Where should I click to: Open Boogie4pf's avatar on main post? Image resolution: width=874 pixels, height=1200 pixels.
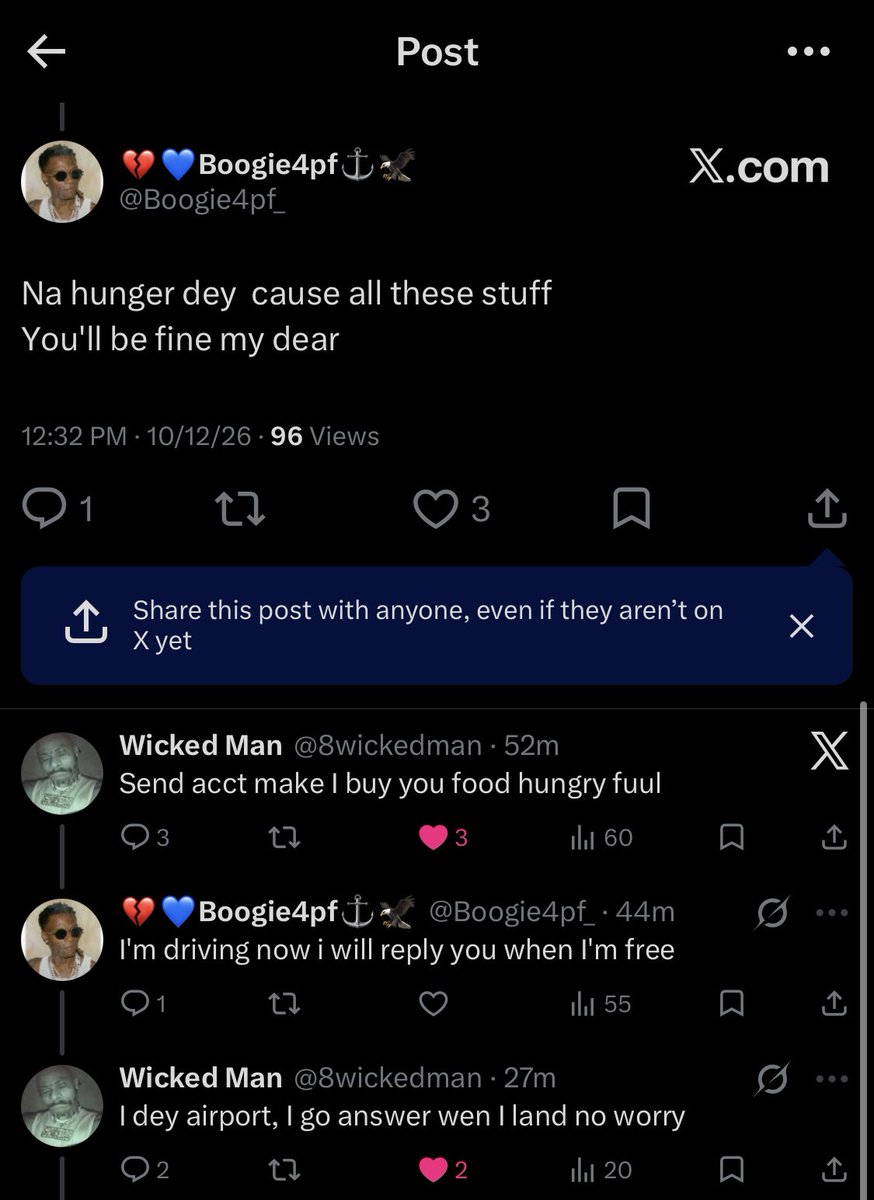pyautogui.click(x=62, y=181)
